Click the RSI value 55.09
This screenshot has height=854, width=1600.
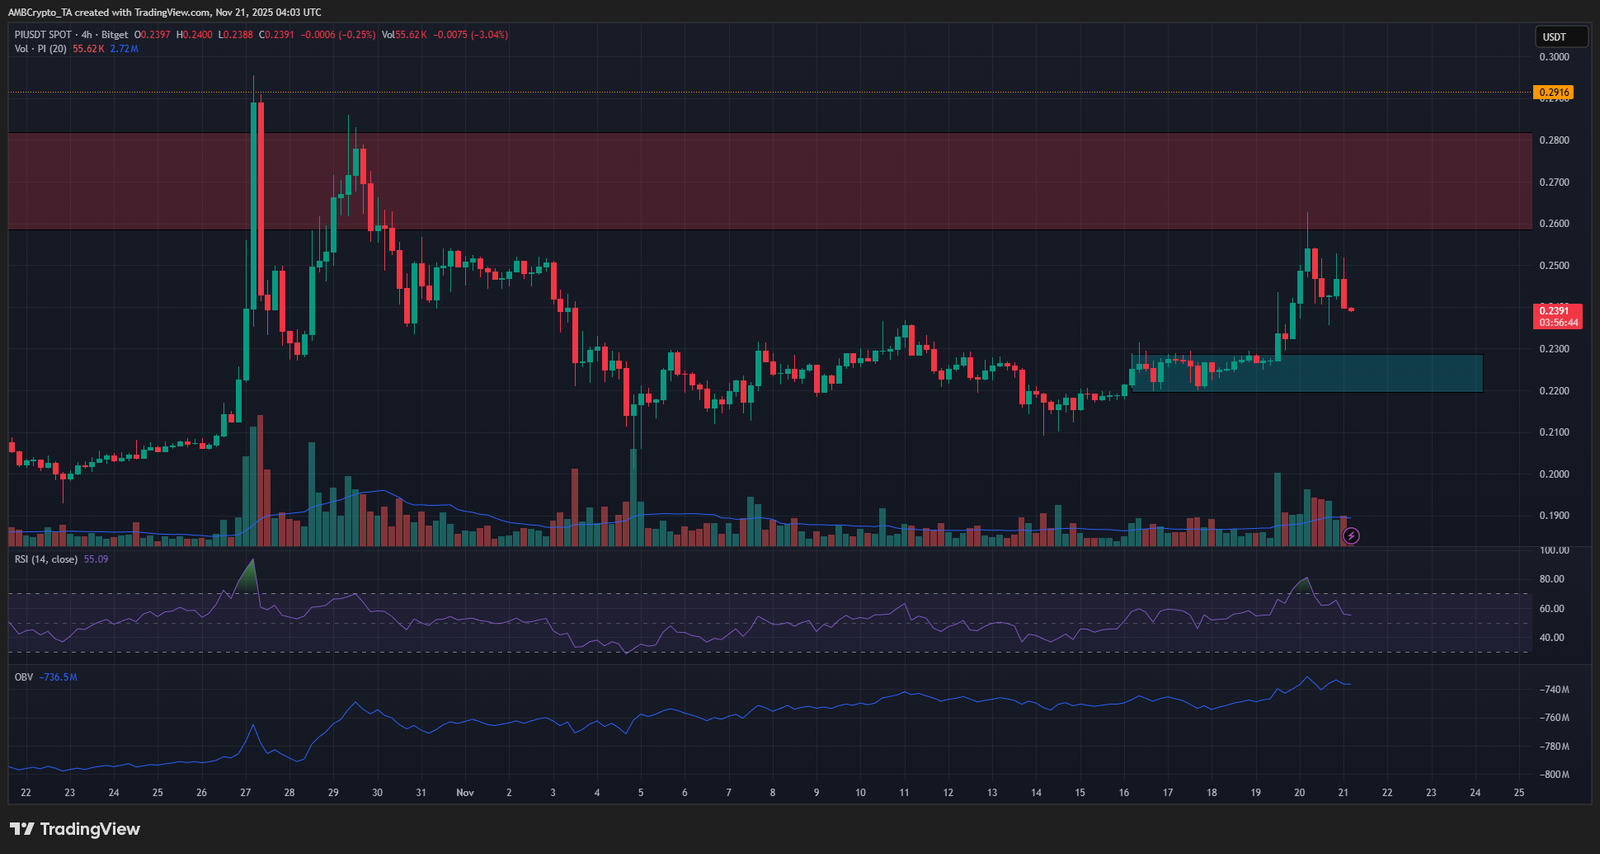click(x=96, y=559)
